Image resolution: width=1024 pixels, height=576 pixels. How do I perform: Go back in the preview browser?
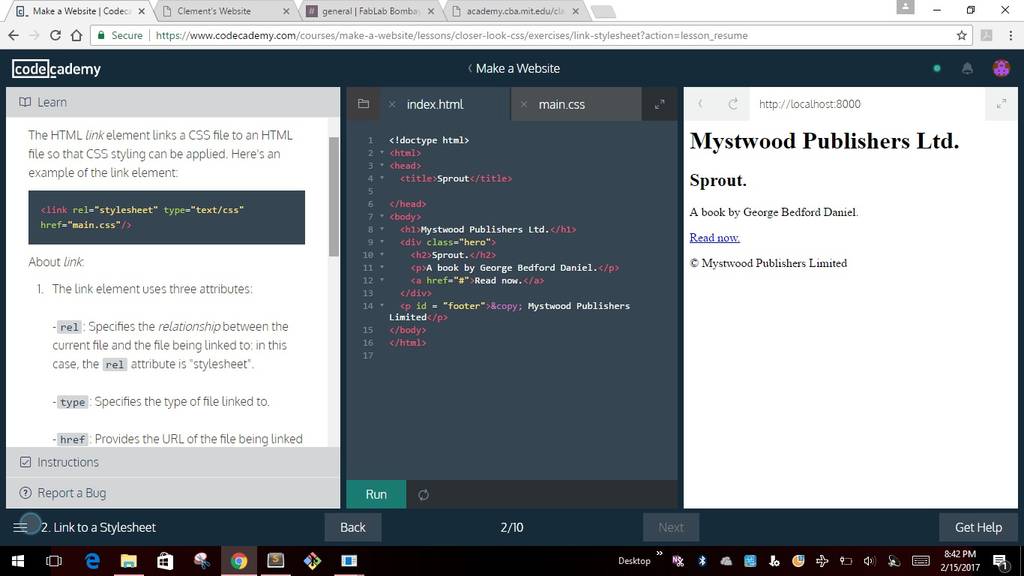tap(700, 104)
